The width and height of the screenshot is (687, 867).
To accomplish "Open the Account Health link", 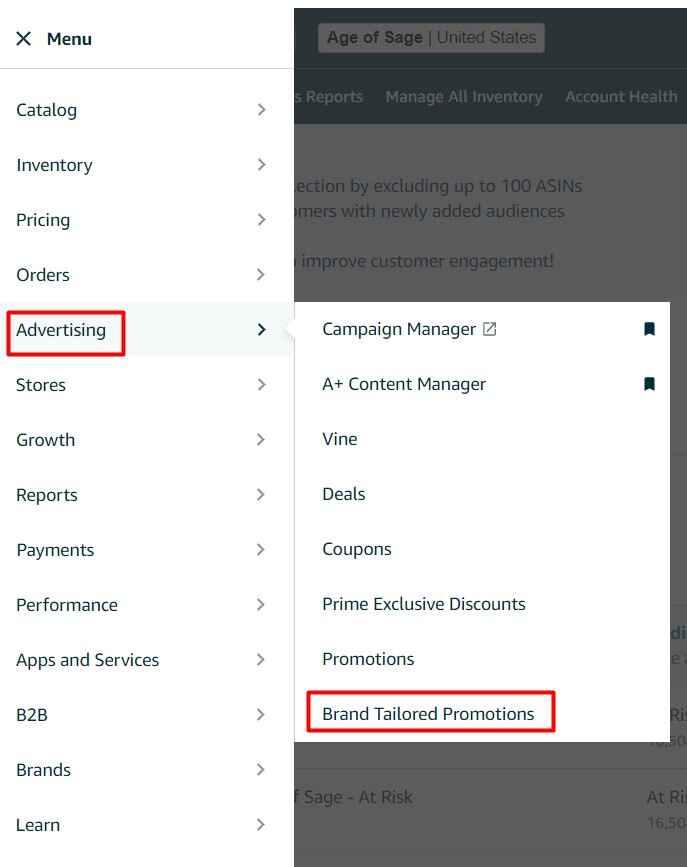I will pos(621,97).
